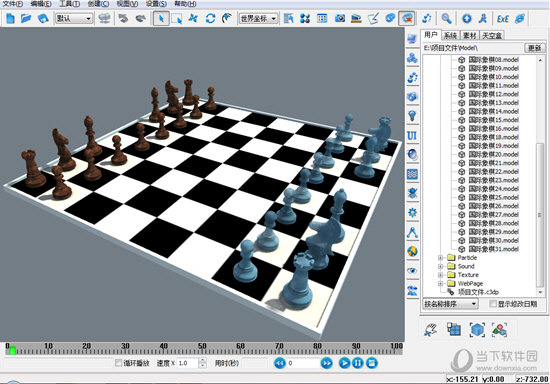Expand the WebPage folder
The image size is (550, 384).
coord(441,284)
